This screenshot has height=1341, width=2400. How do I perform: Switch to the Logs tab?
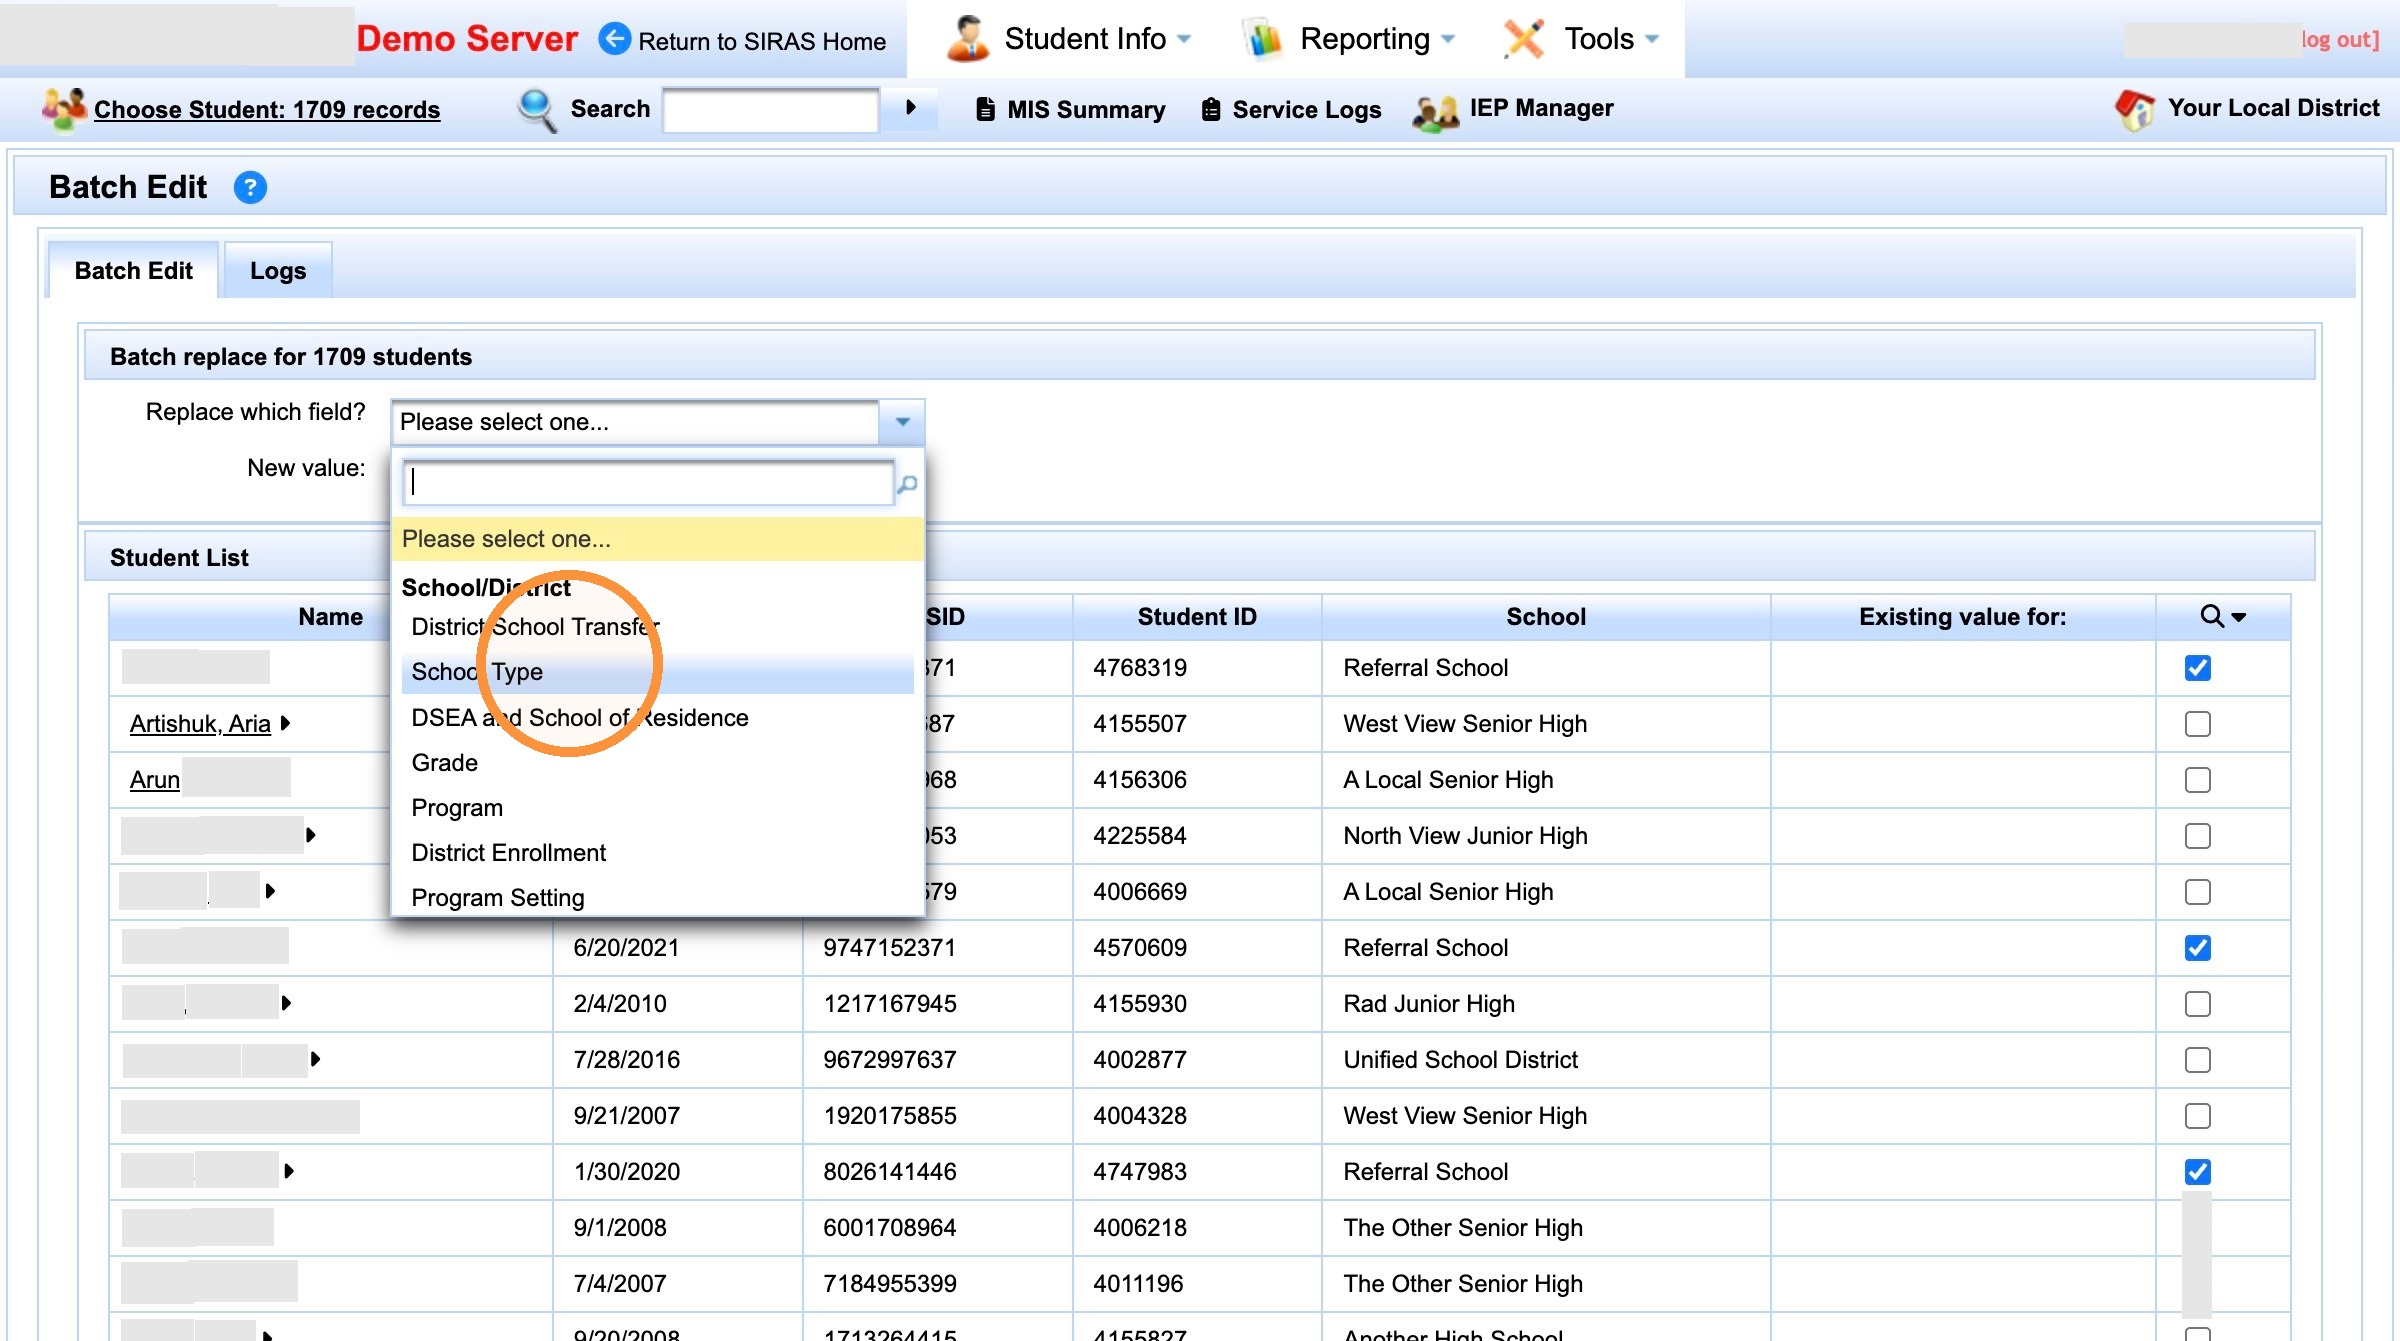point(278,271)
